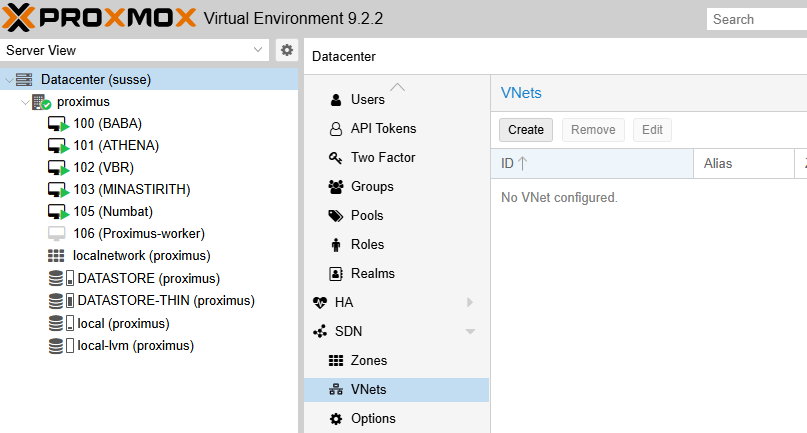
Task: Select DATASTORE (proximus) storage
Action: [149, 279]
